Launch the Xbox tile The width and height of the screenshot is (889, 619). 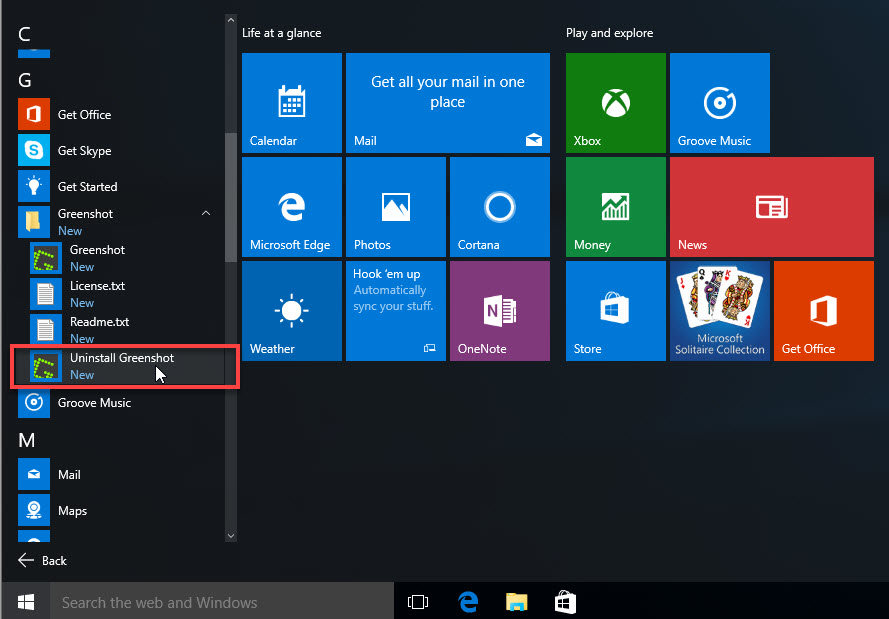tap(615, 103)
